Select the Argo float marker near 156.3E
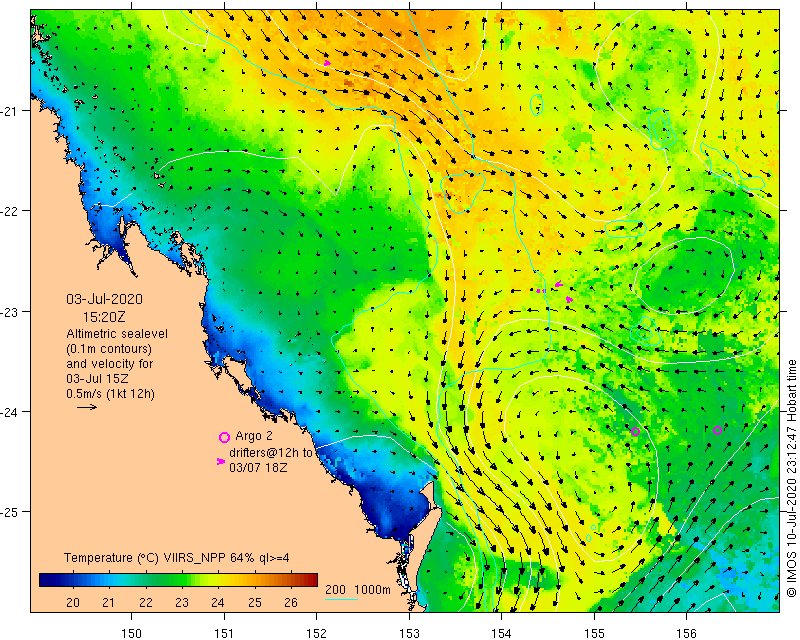 (717, 430)
